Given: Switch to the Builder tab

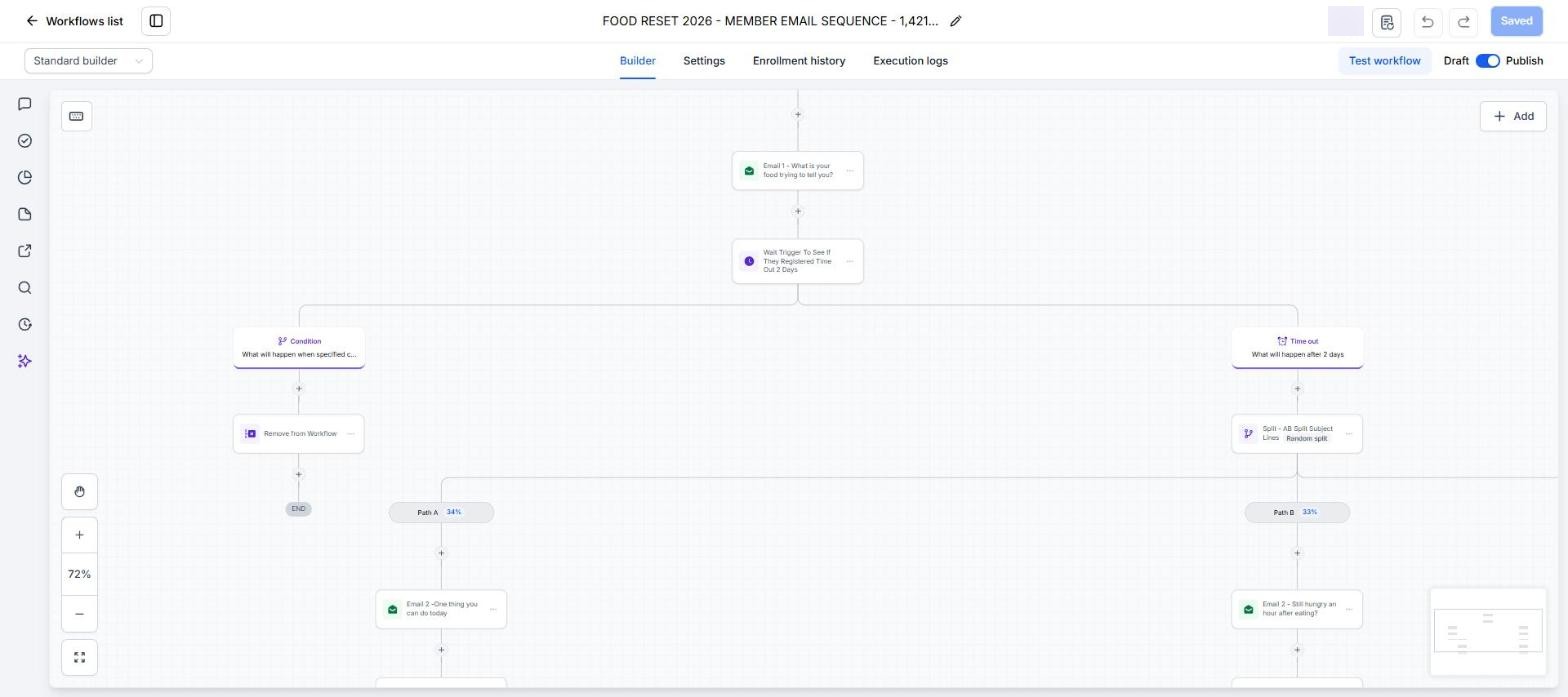Looking at the screenshot, I should pos(637,61).
